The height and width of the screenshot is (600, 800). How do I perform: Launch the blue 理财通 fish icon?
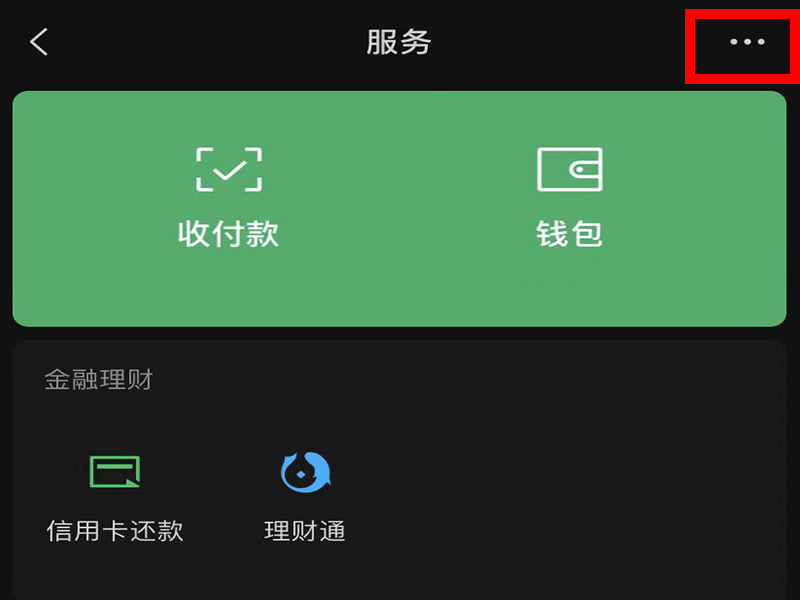pos(306,472)
